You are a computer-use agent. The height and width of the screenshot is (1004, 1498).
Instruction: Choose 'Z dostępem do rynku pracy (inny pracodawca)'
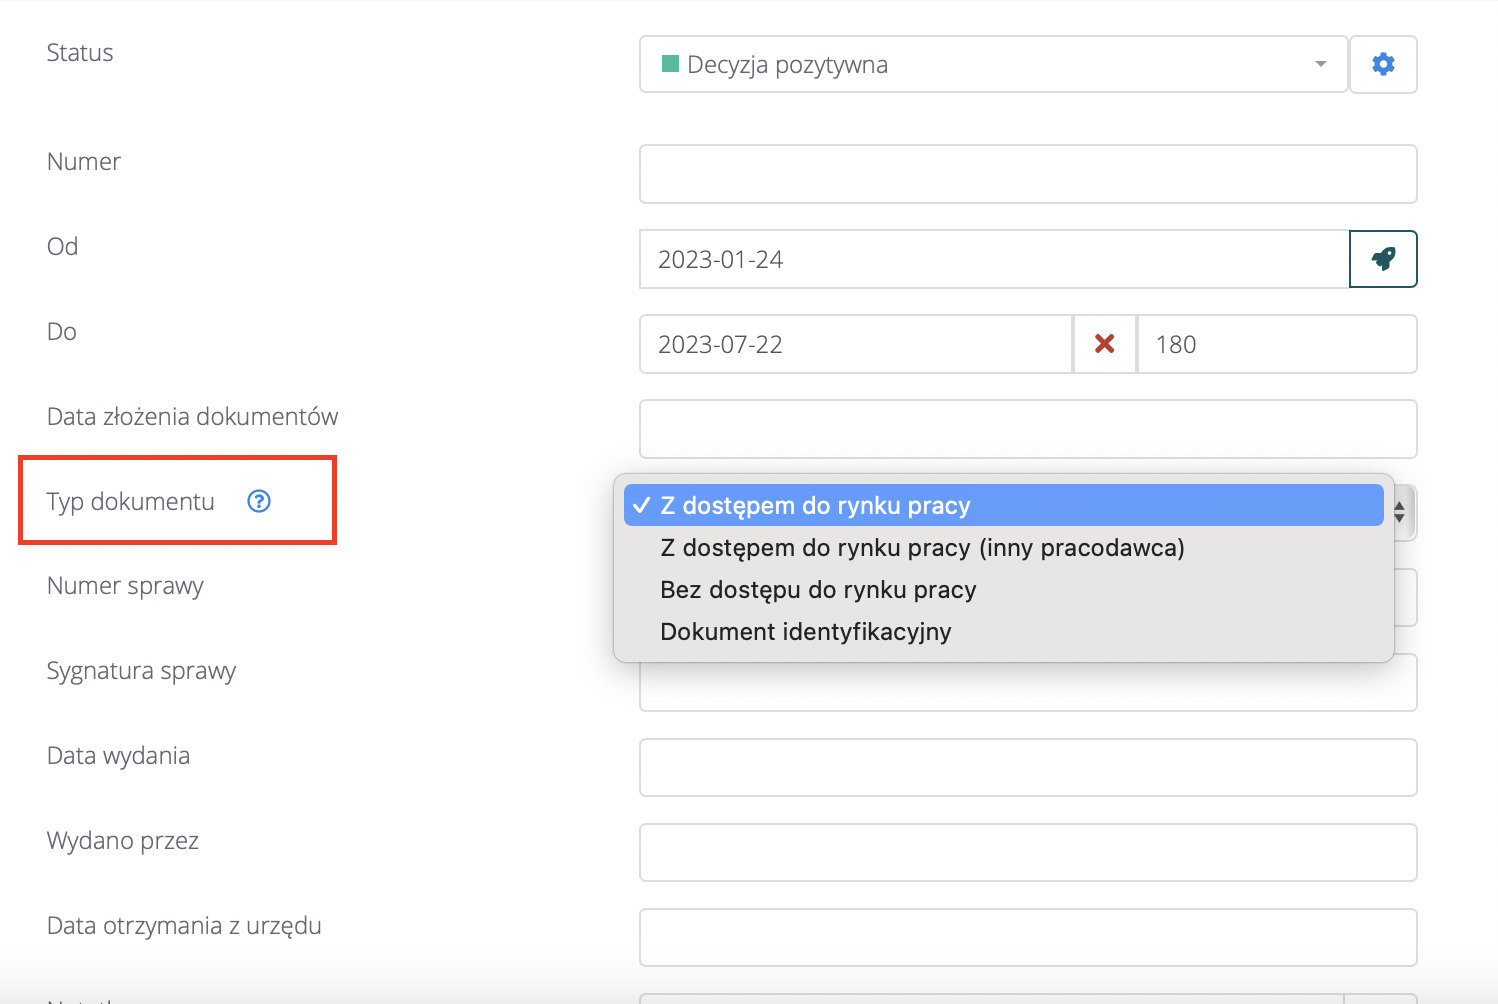pos(921,548)
